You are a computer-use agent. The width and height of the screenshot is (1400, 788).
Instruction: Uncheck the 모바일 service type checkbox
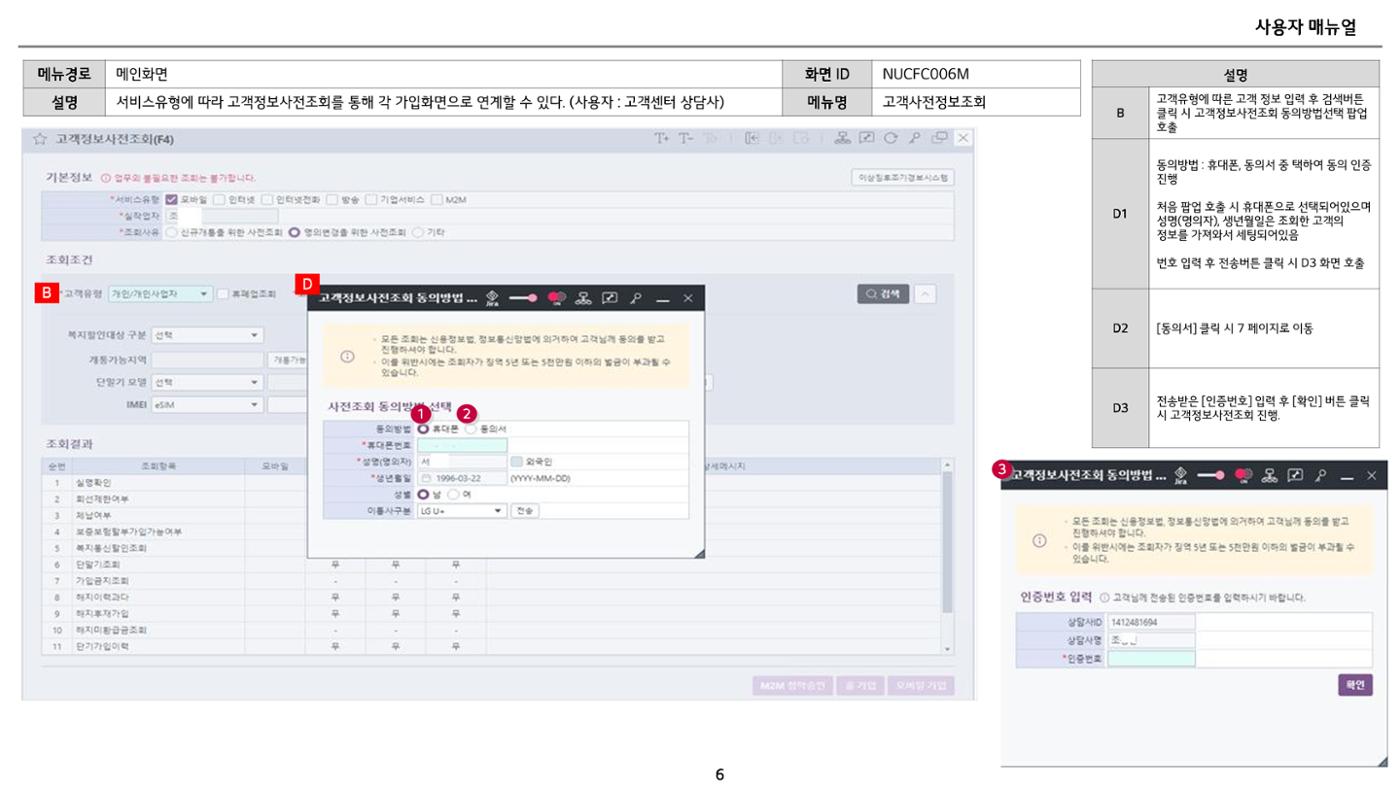tap(171, 199)
